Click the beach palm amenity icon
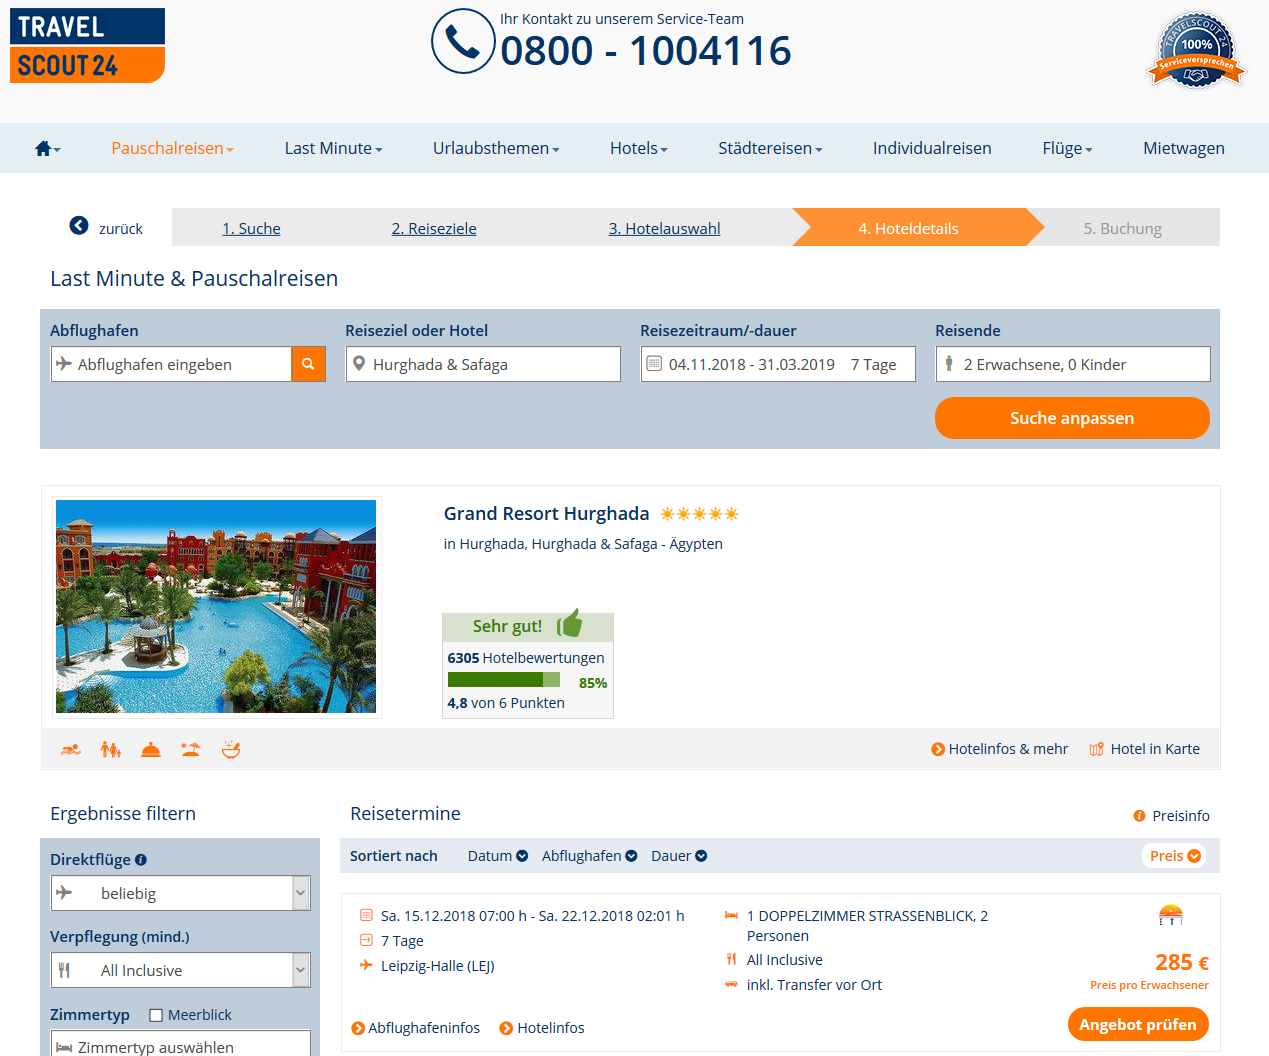 pos(190,749)
